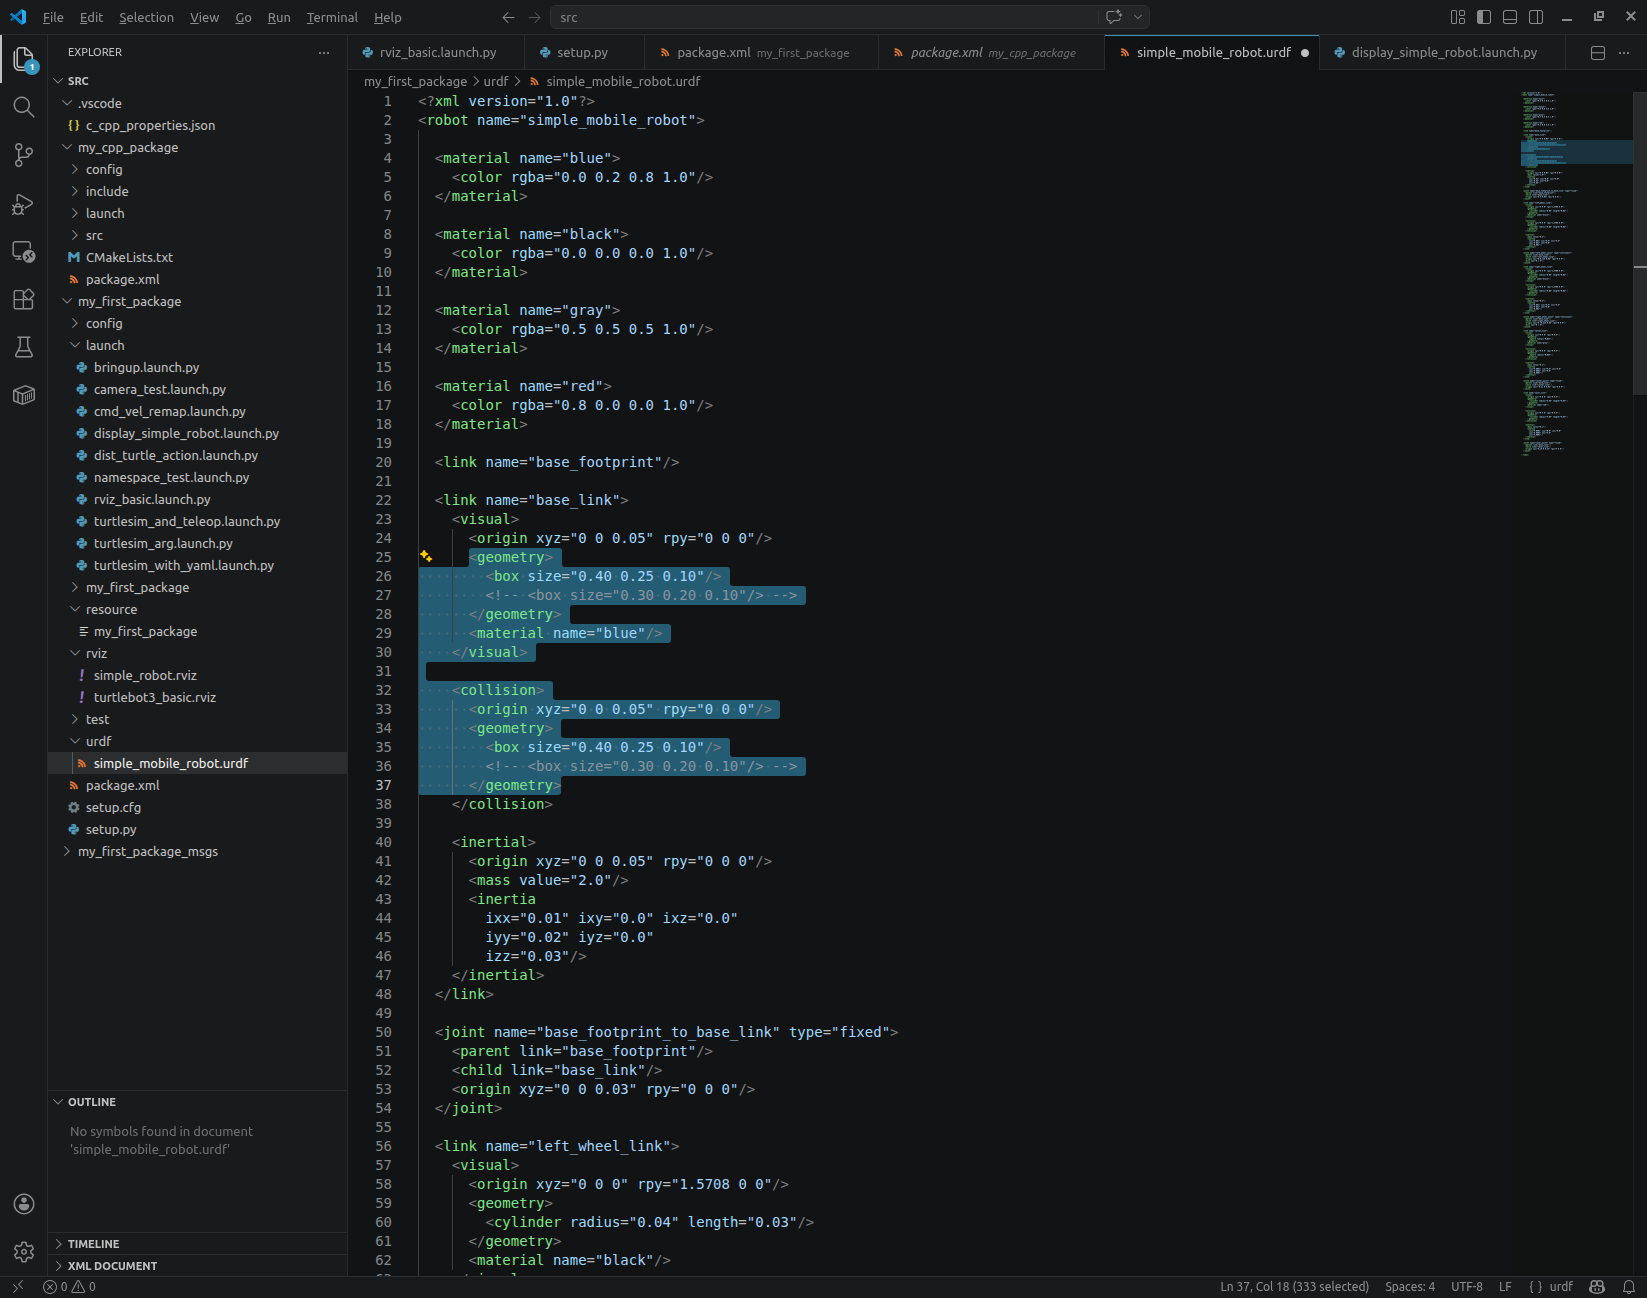
Task: Toggle the secondary side bar
Action: coord(1536,17)
